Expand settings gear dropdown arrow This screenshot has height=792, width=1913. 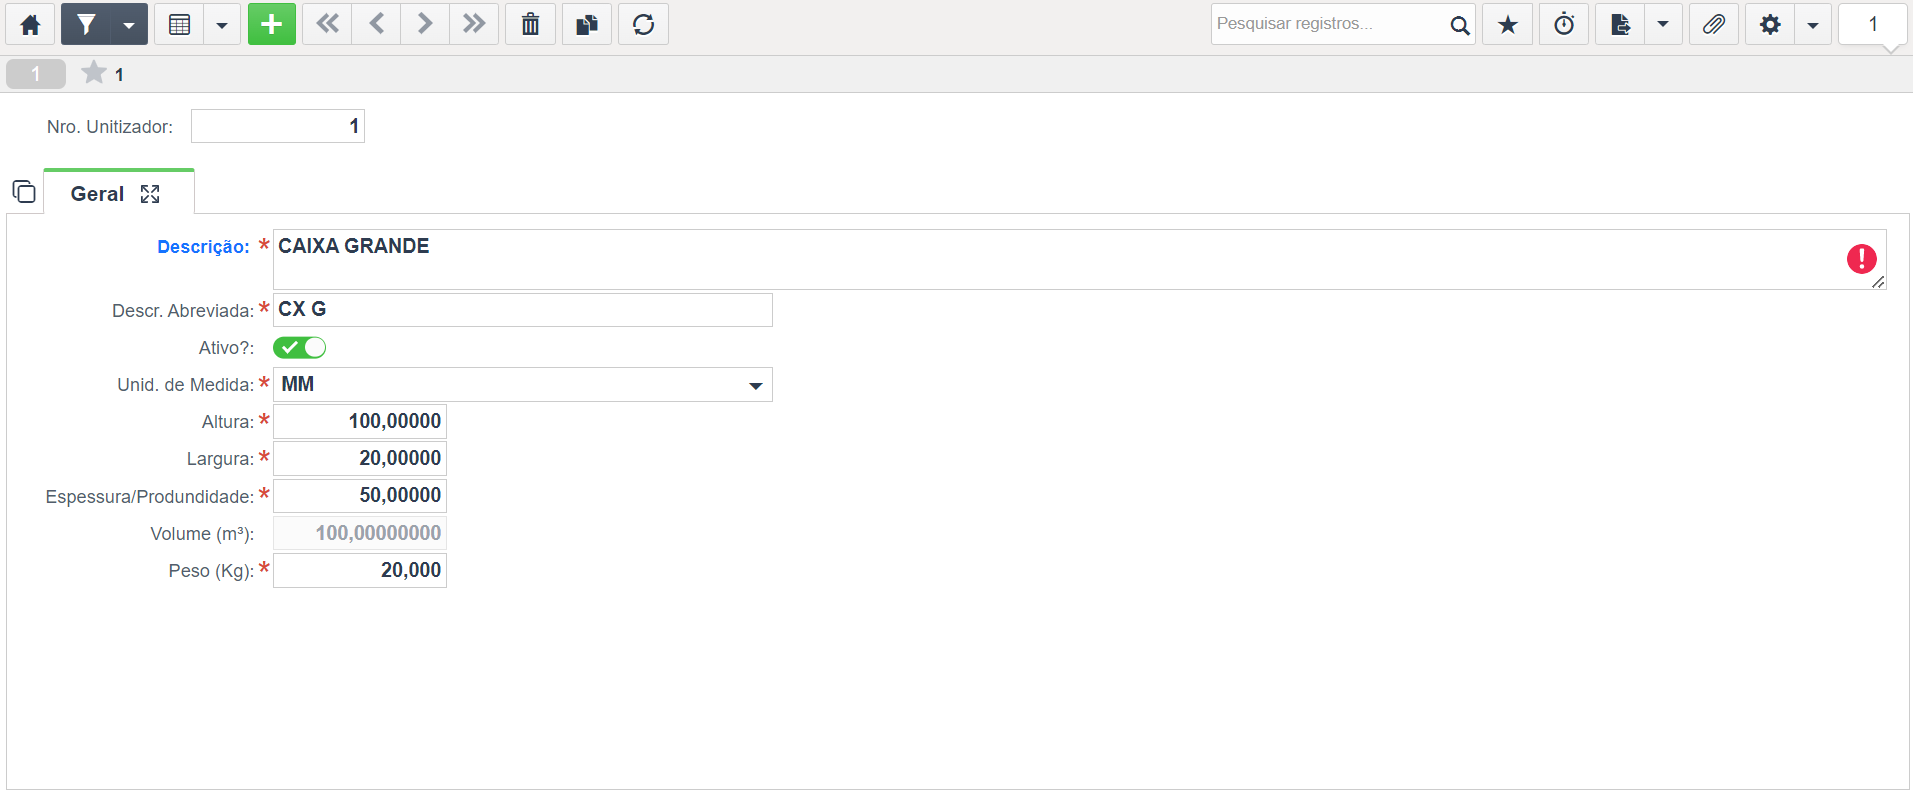[1813, 24]
